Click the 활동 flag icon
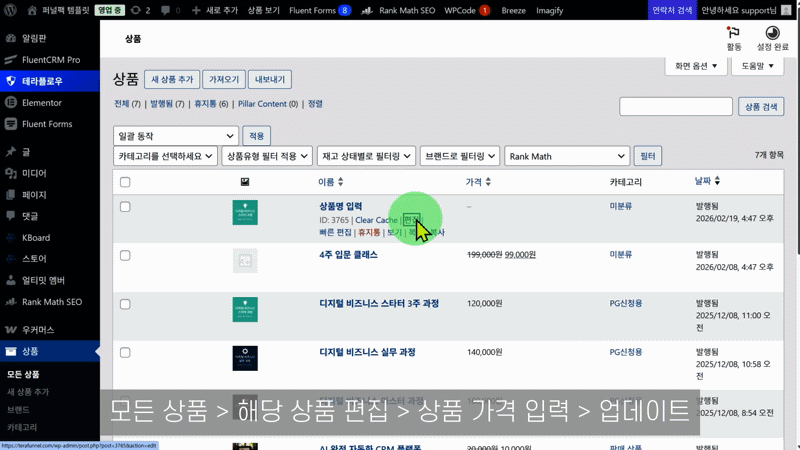Screen dimensions: 800x450 point(734,33)
